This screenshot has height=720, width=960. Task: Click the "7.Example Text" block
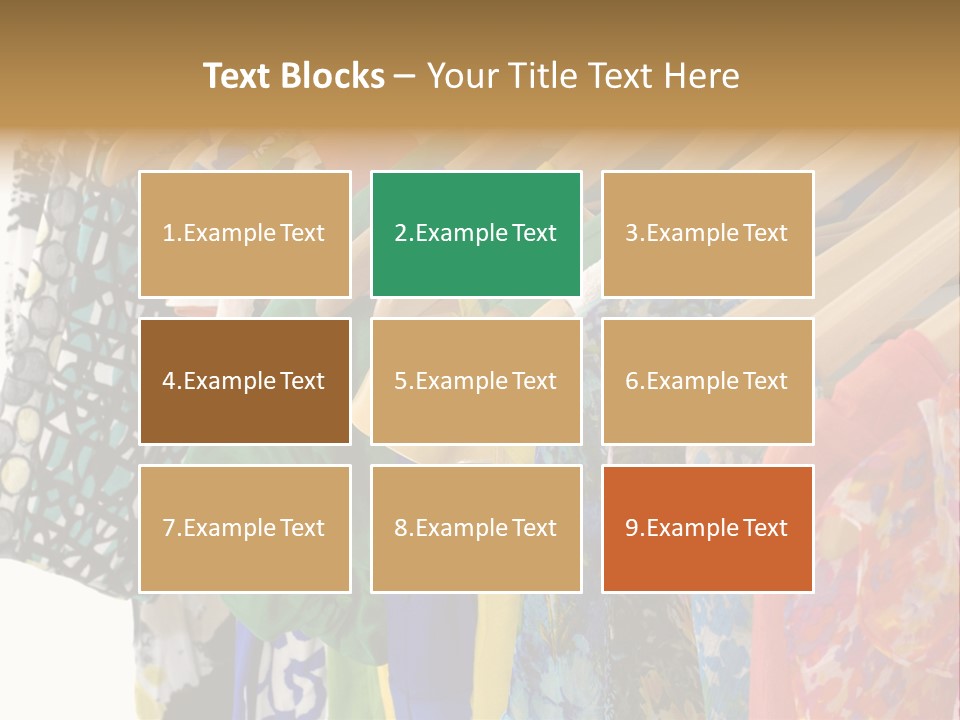pos(245,529)
